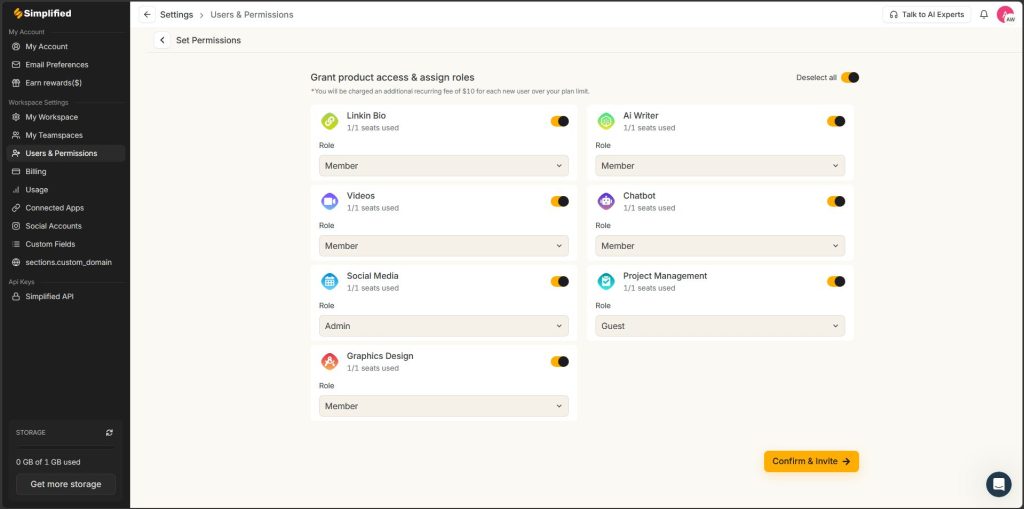Refresh storage usage with the sync icon
The width and height of the screenshot is (1024, 509).
point(109,433)
